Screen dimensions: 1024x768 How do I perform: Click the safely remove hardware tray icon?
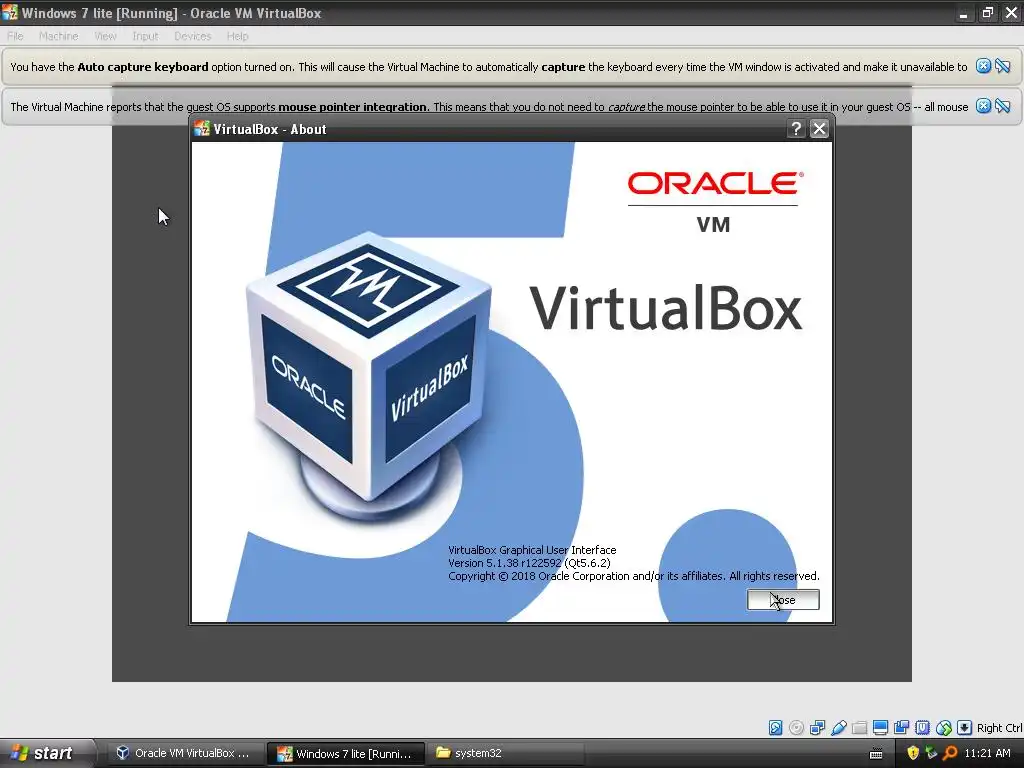tap(931, 753)
